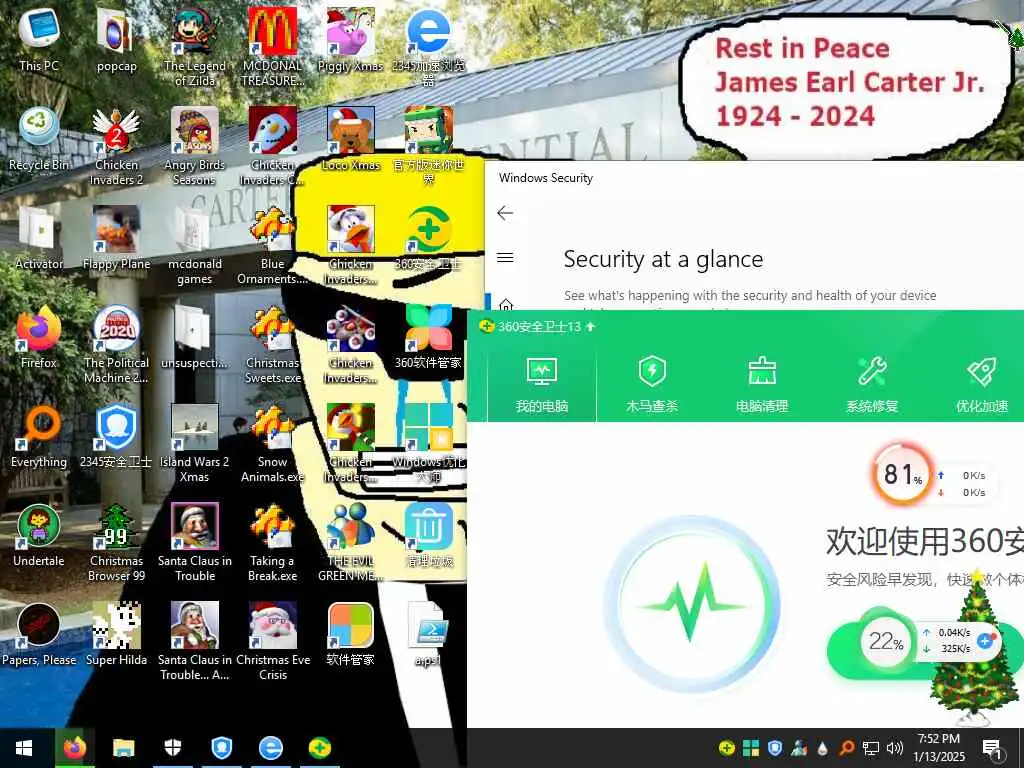Go back in Windows Security window

(x=505, y=213)
